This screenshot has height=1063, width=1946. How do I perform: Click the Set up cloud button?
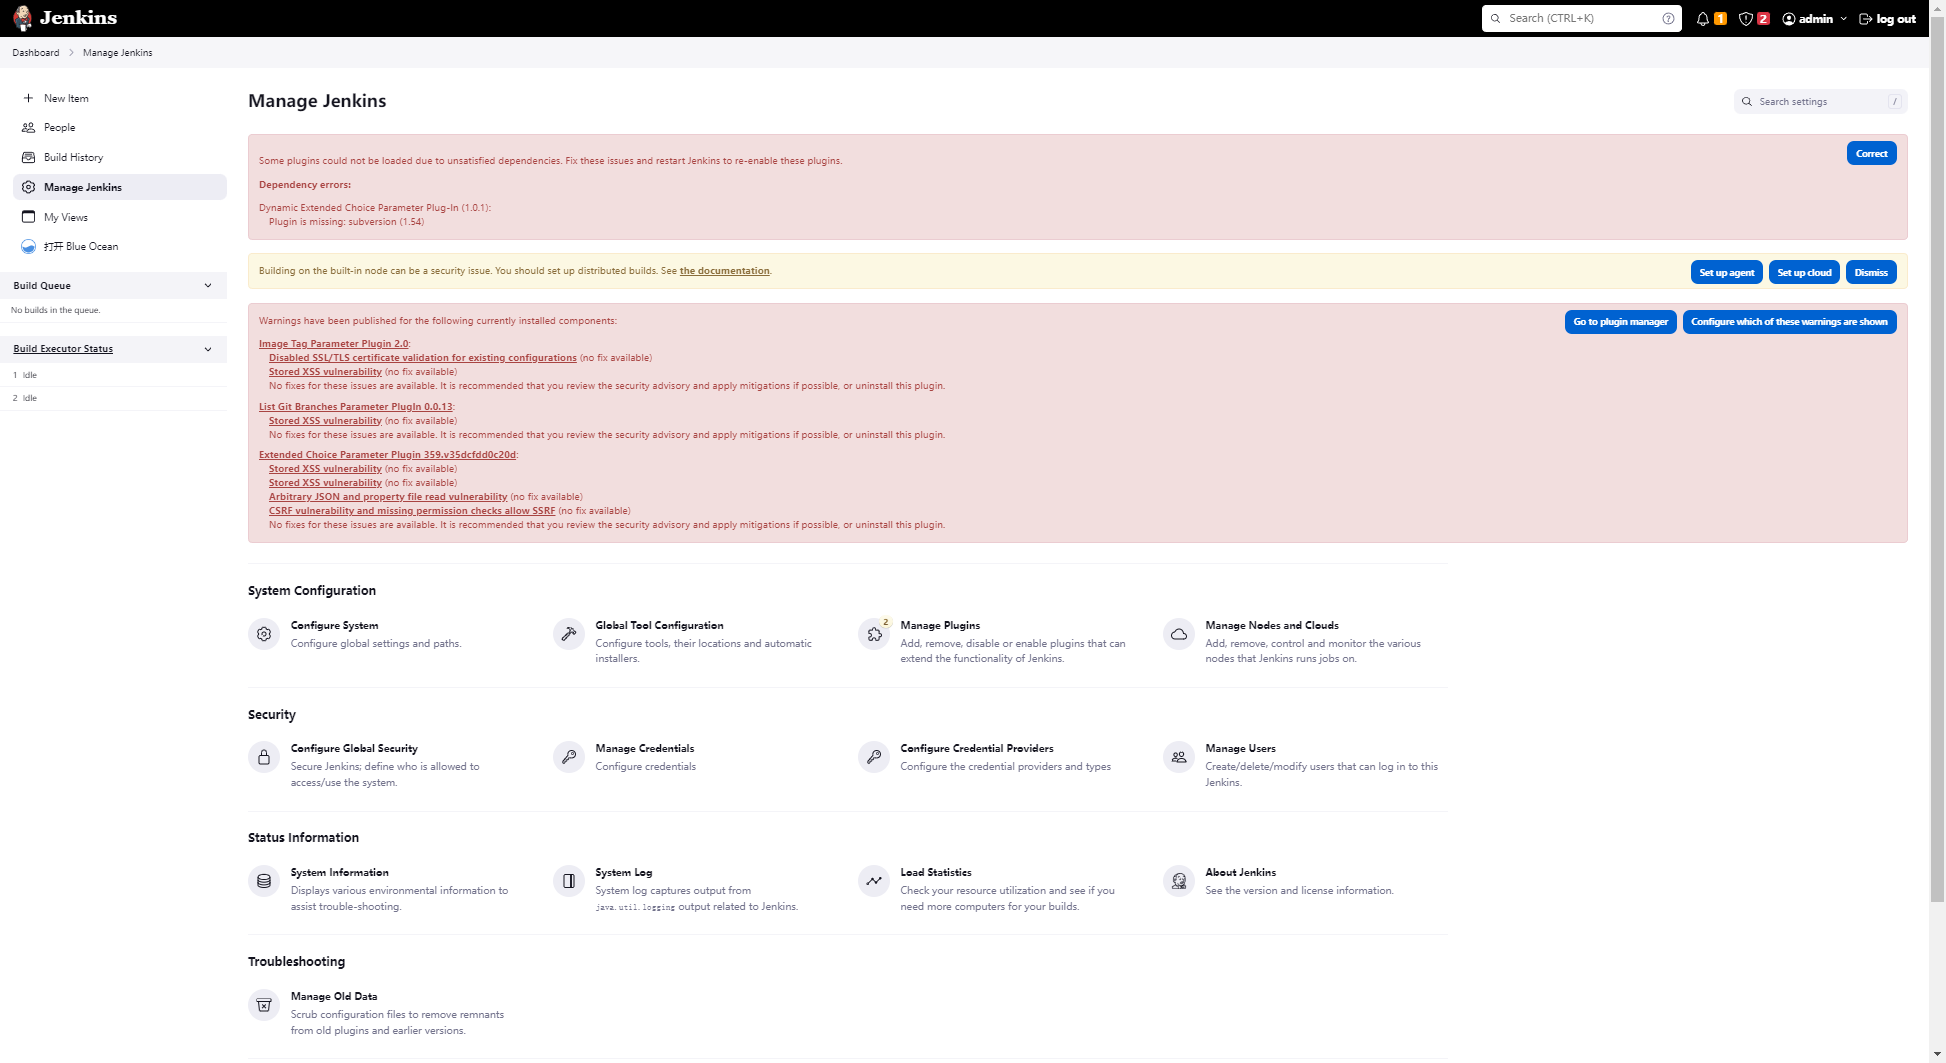click(1804, 272)
